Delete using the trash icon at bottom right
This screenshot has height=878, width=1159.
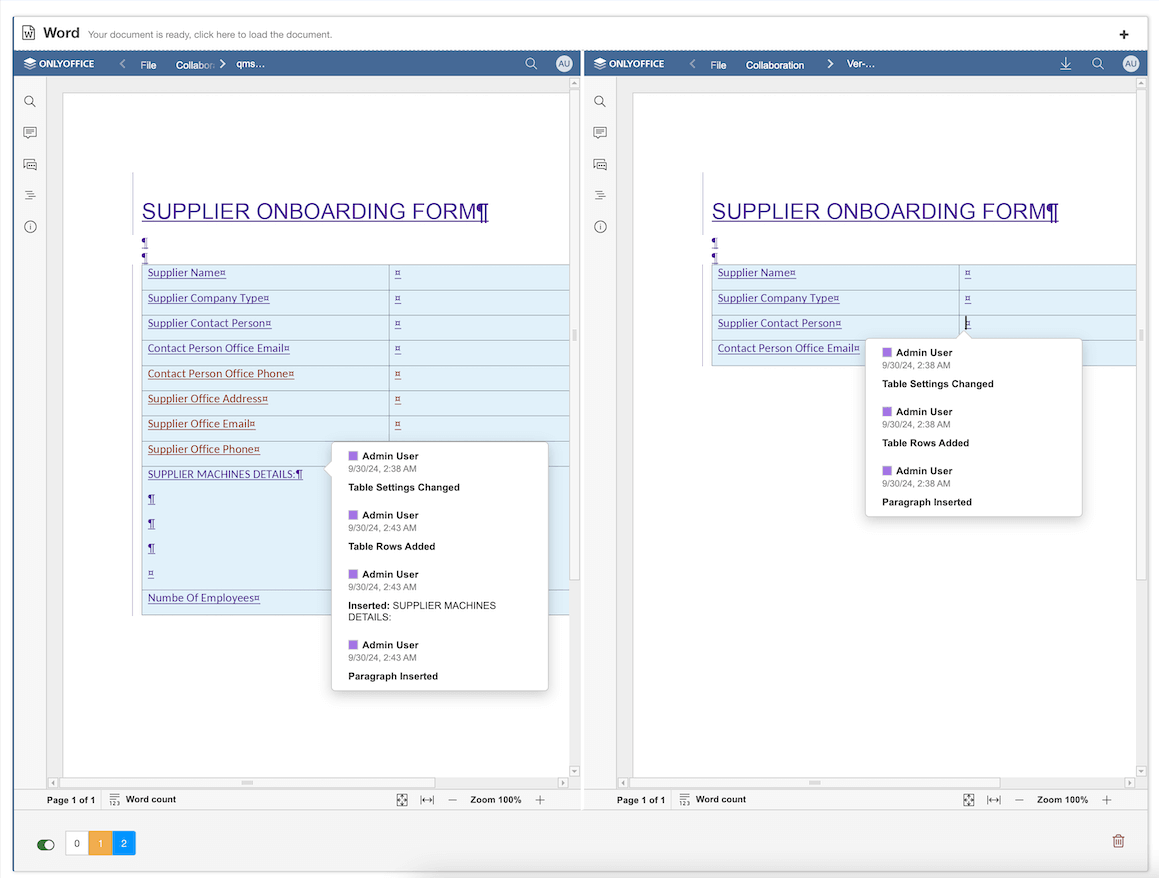(1118, 841)
